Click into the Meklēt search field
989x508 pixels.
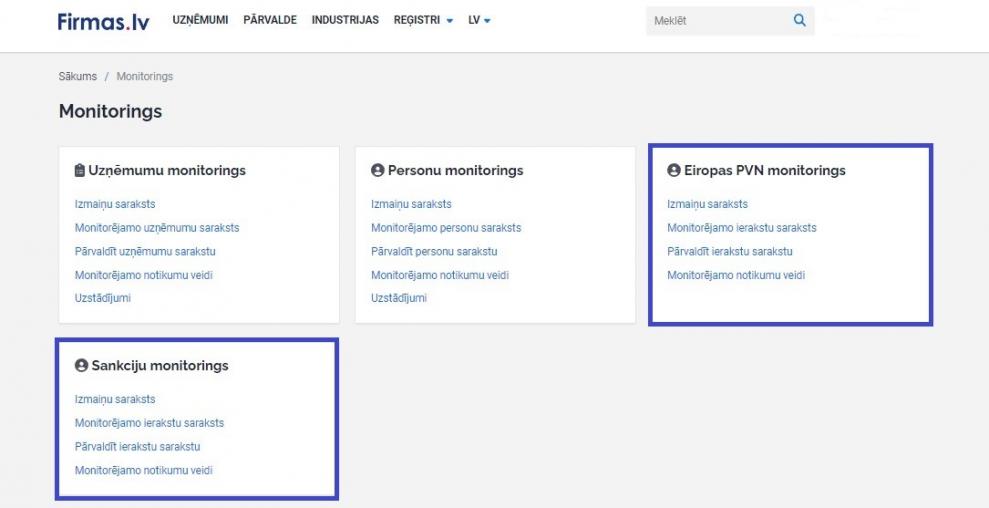click(x=715, y=20)
